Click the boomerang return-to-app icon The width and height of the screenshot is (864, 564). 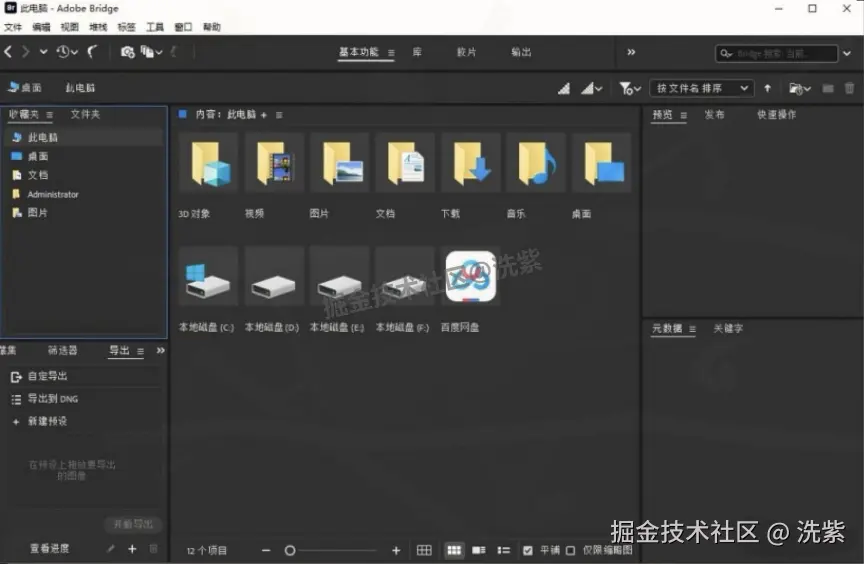point(92,52)
